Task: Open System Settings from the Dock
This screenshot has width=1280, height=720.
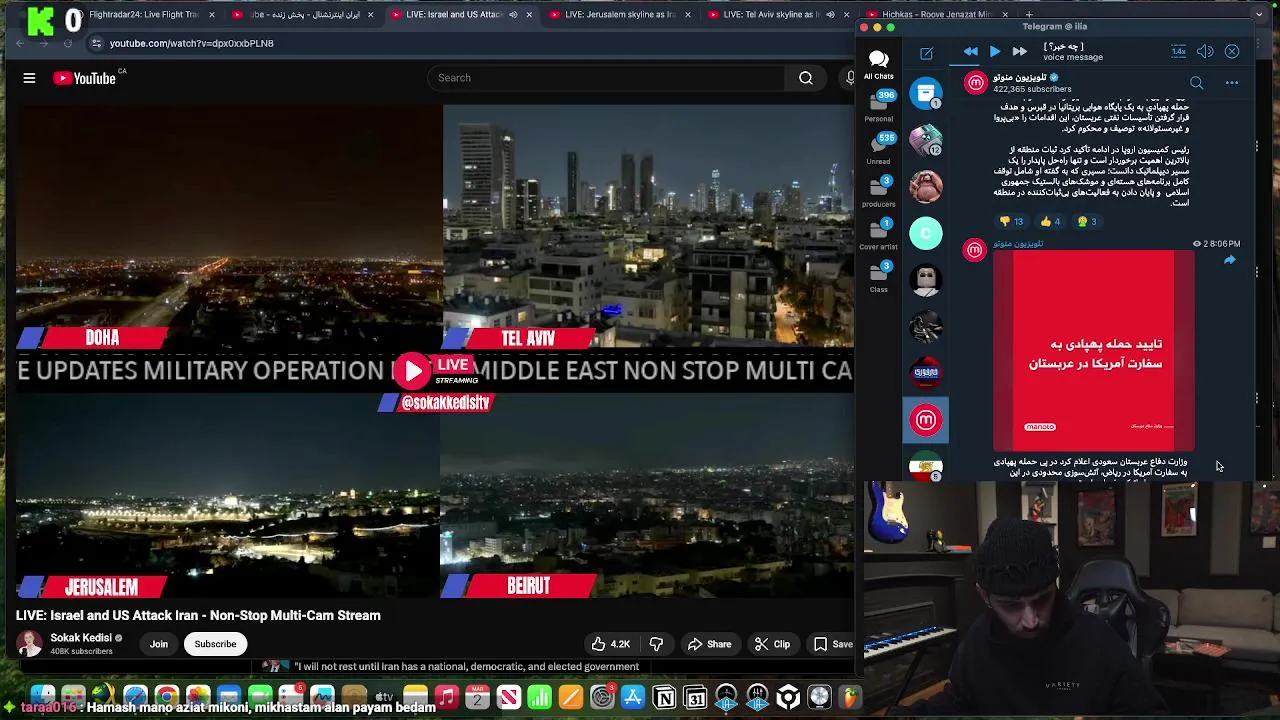Action: [x=602, y=697]
